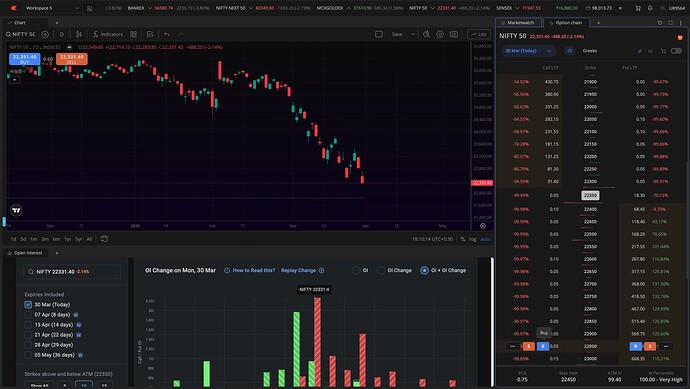The height and width of the screenshot is (389, 690).
Task: Expand the Save options arrow
Action: [413, 34]
